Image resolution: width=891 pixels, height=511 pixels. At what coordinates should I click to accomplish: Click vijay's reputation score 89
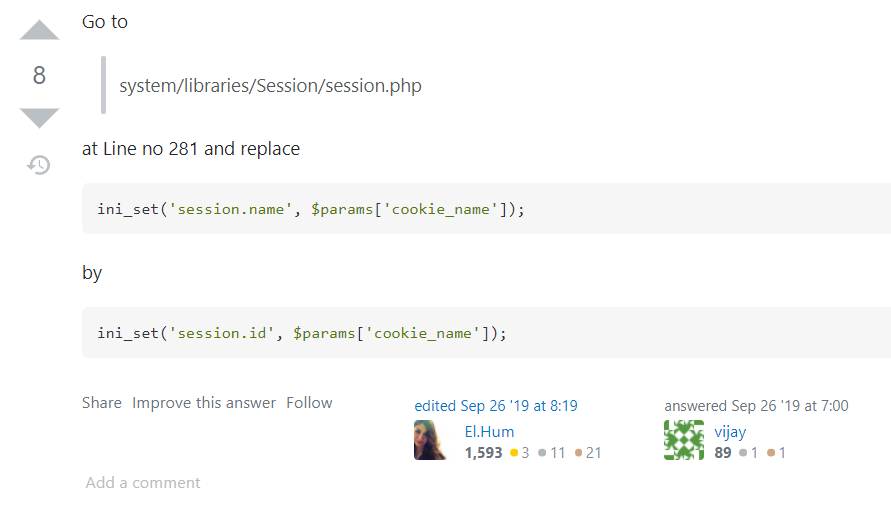[723, 453]
